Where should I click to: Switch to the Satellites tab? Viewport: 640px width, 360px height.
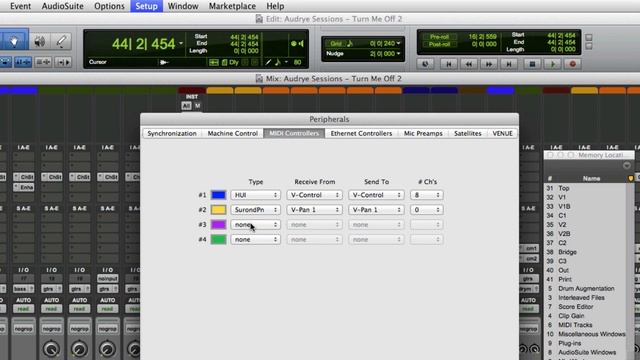(x=467, y=133)
